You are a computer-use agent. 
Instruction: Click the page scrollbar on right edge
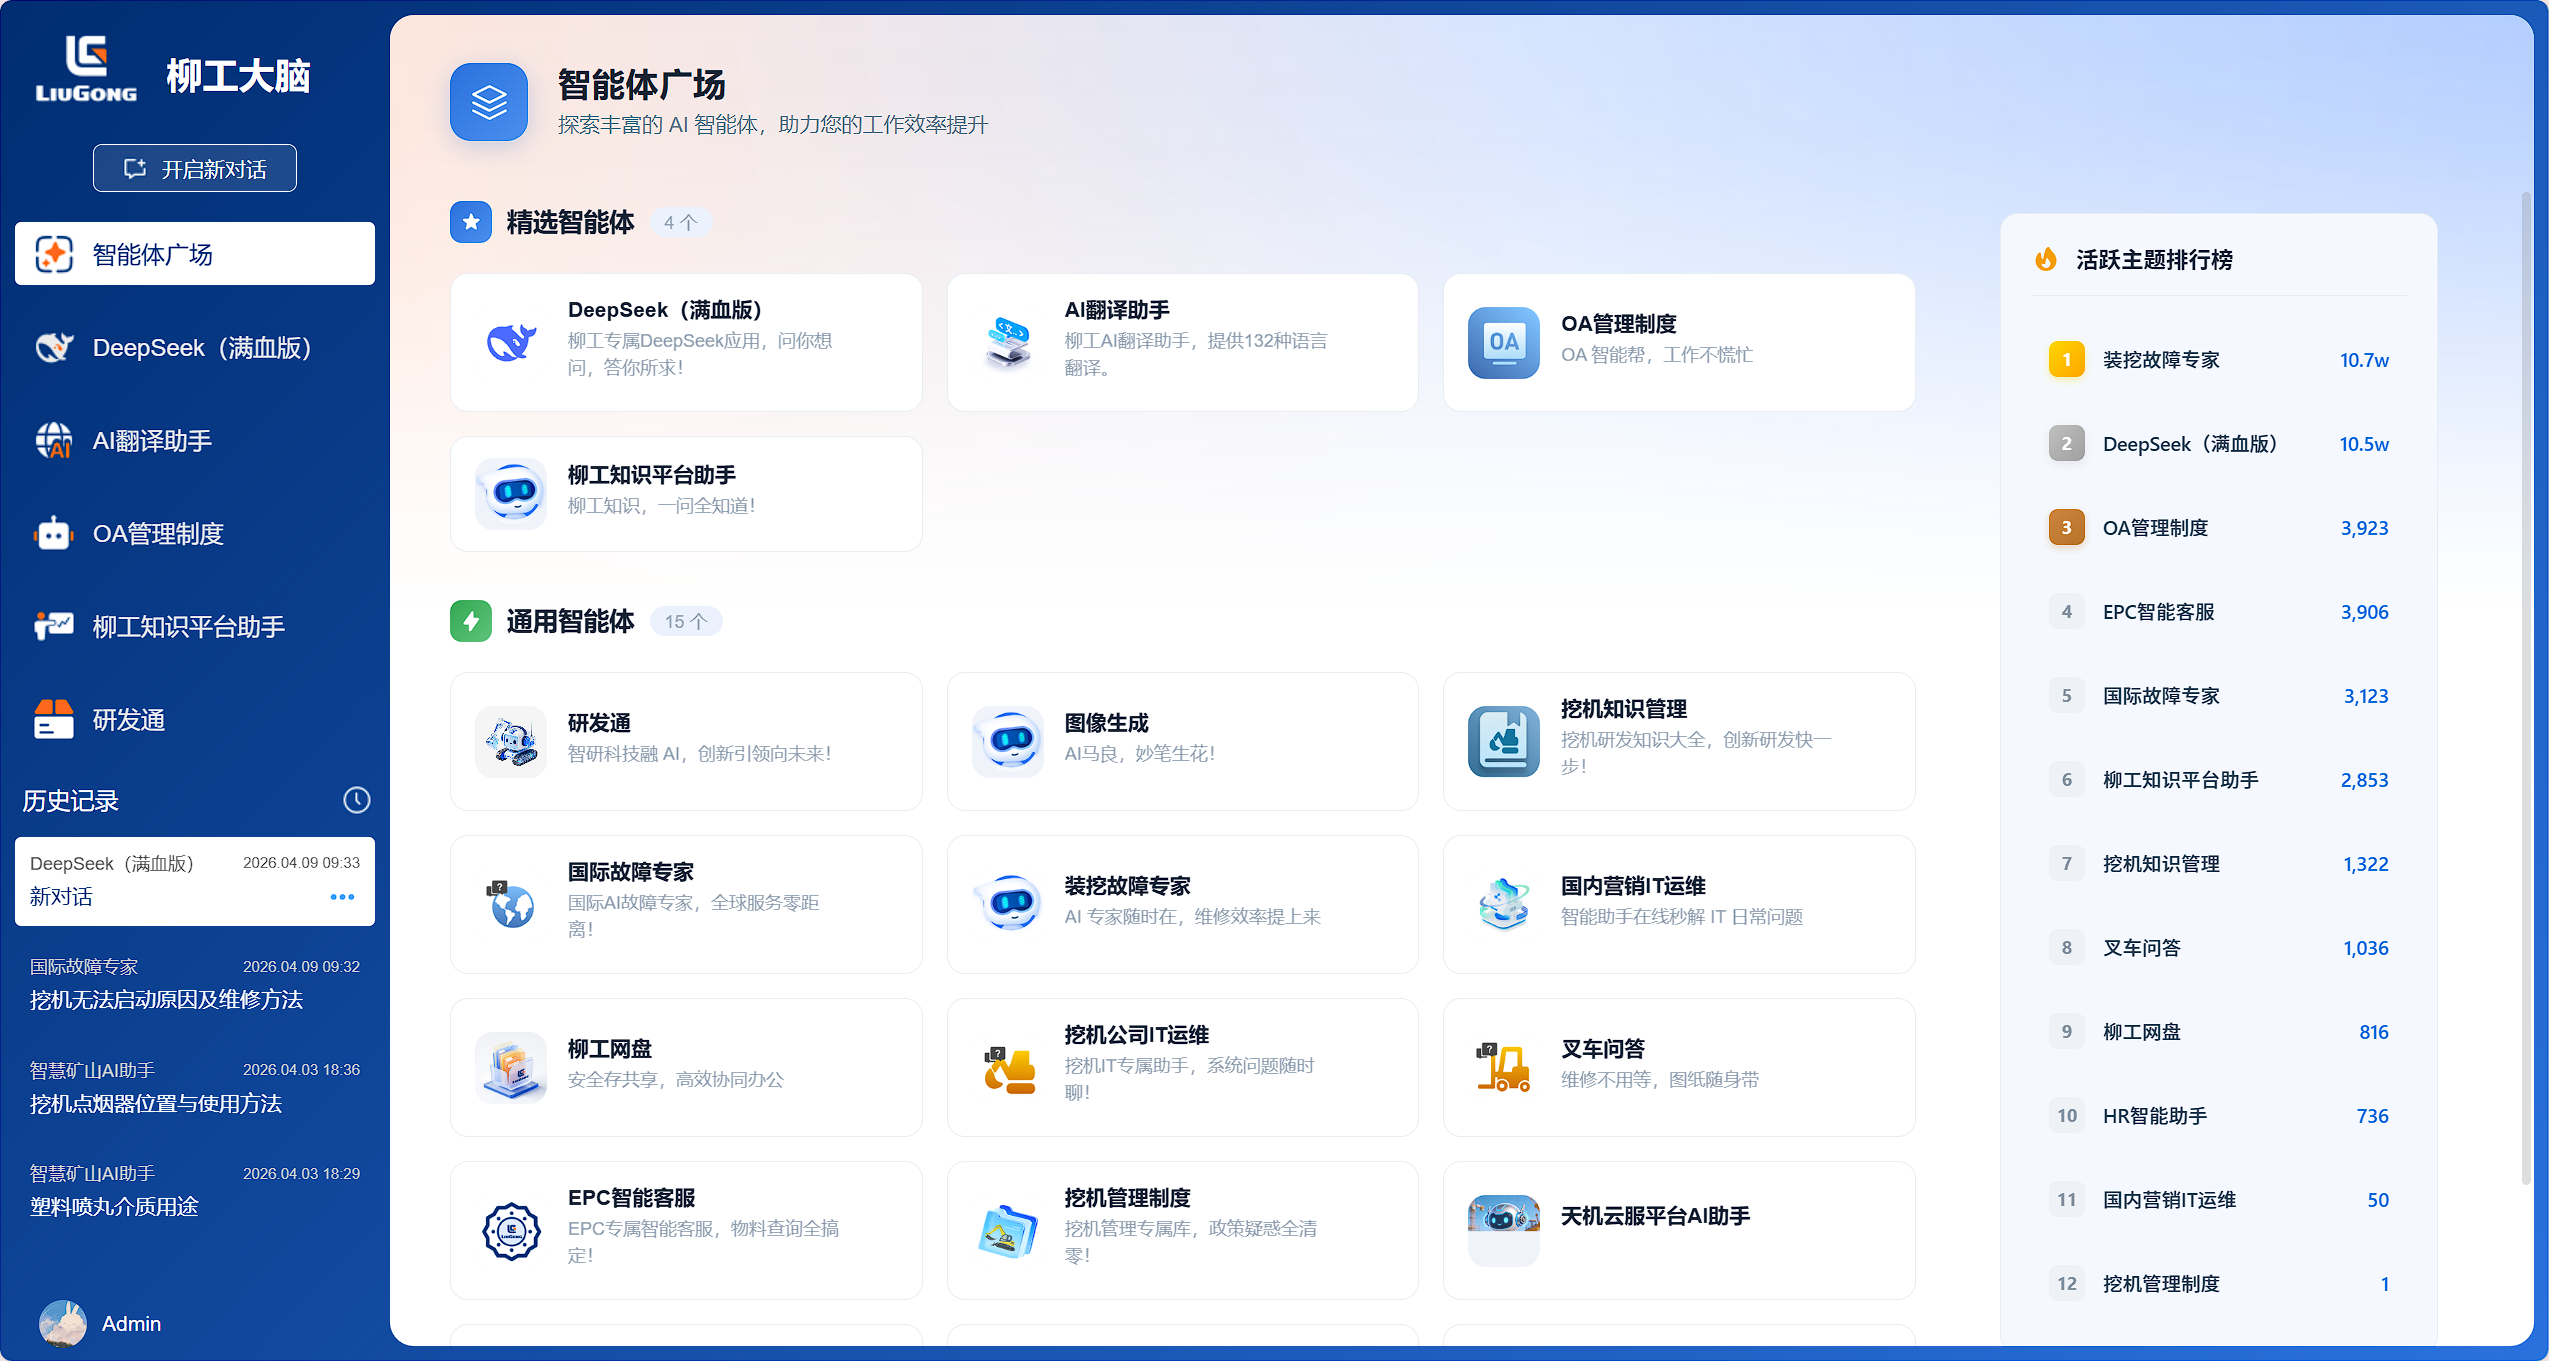(2526, 690)
